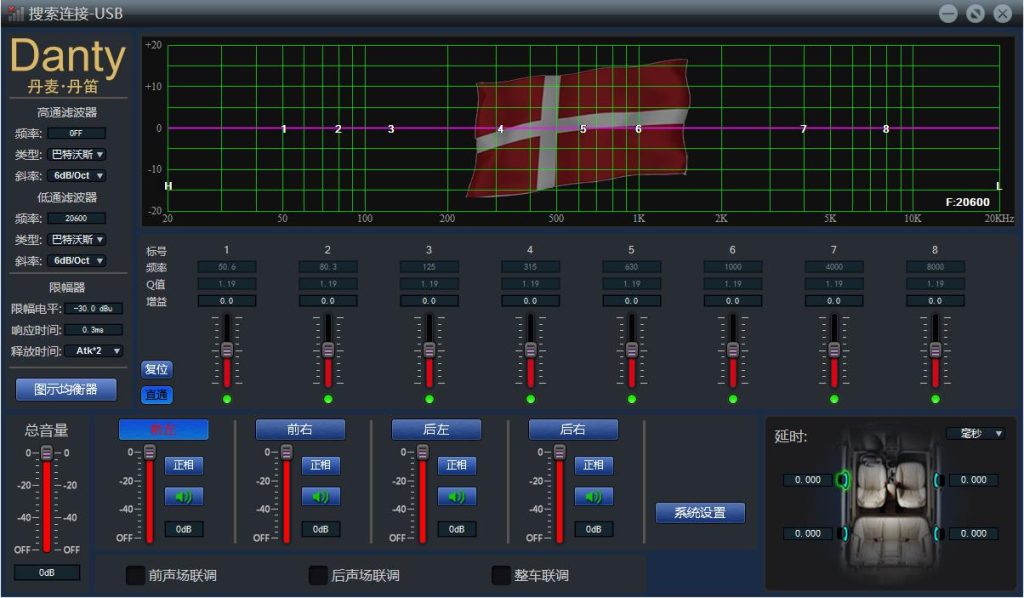Mute the 前右 channel speaker
The width and height of the screenshot is (1024, 598).
[320, 497]
